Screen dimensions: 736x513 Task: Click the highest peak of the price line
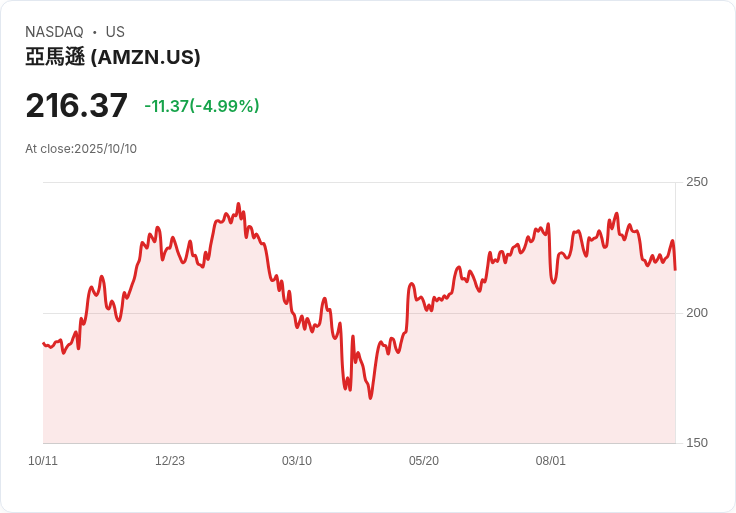click(238, 204)
